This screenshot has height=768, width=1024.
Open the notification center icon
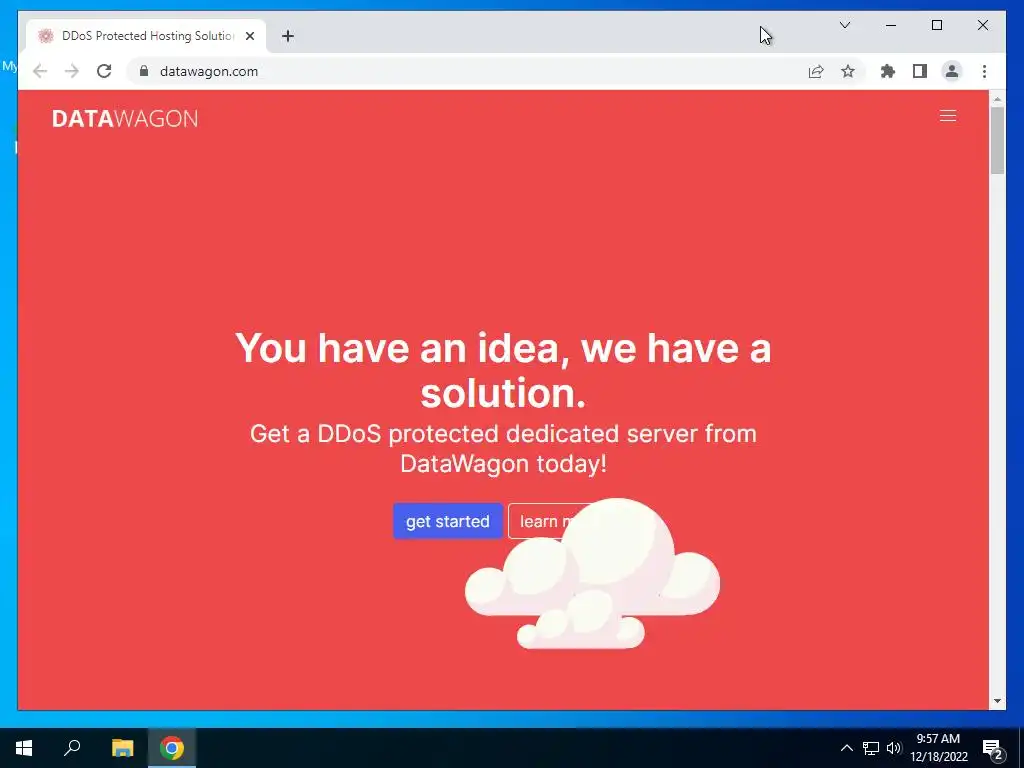[x=993, y=749]
